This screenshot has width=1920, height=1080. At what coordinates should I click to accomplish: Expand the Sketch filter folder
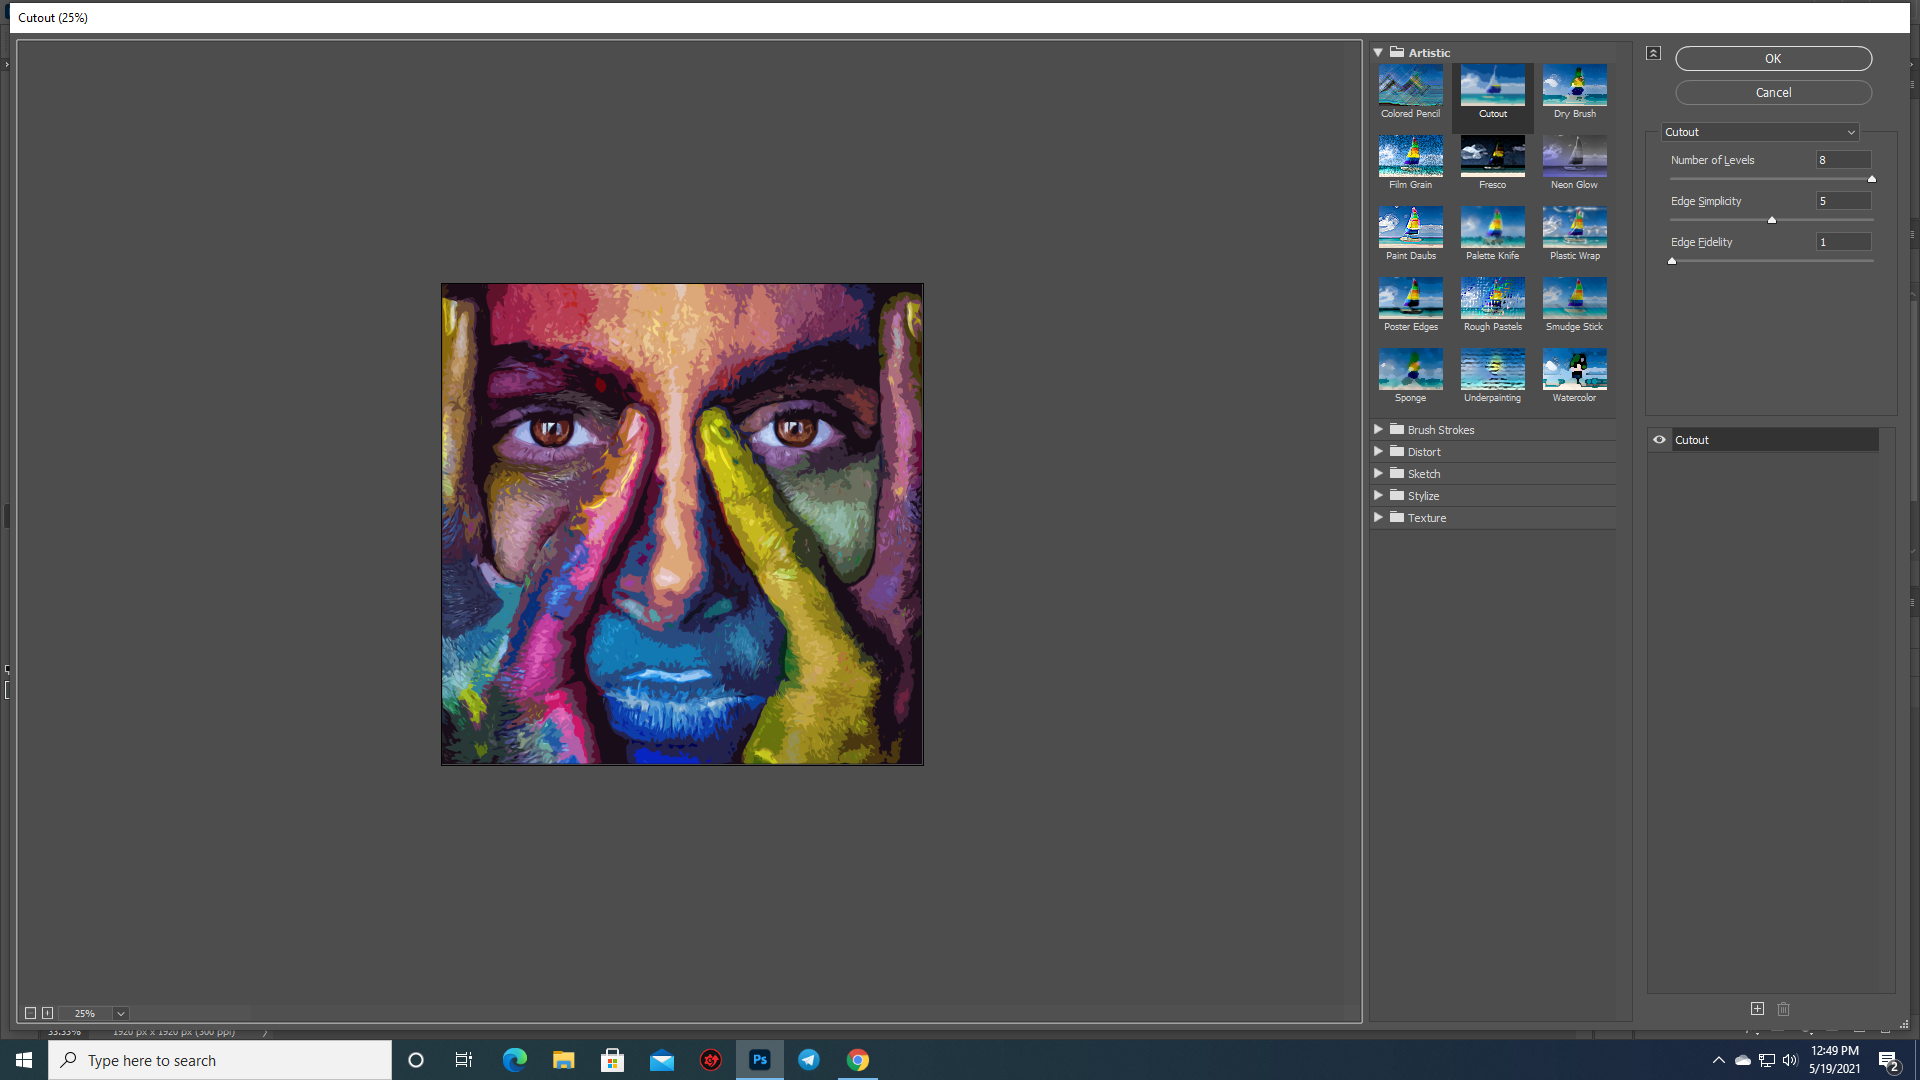(x=1378, y=473)
